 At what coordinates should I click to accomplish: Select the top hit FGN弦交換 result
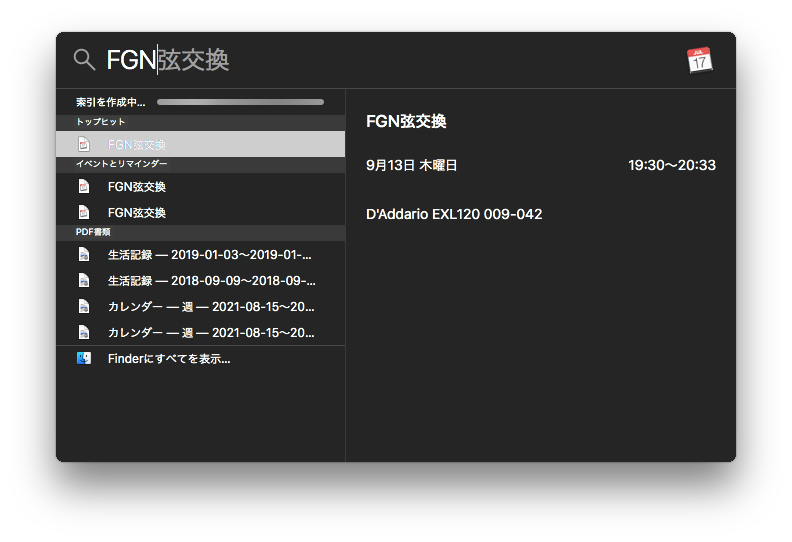tap(201, 144)
